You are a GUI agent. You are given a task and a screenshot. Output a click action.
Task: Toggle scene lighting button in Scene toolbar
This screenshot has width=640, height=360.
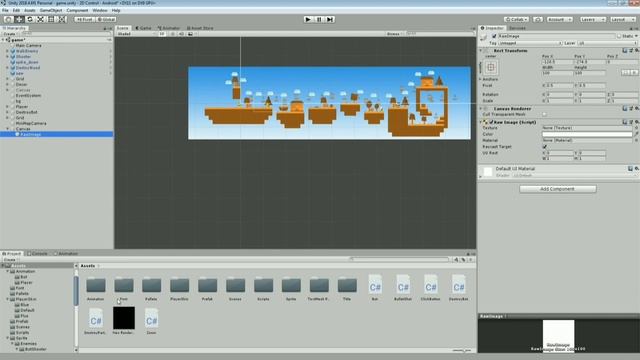click(x=172, y=34)
